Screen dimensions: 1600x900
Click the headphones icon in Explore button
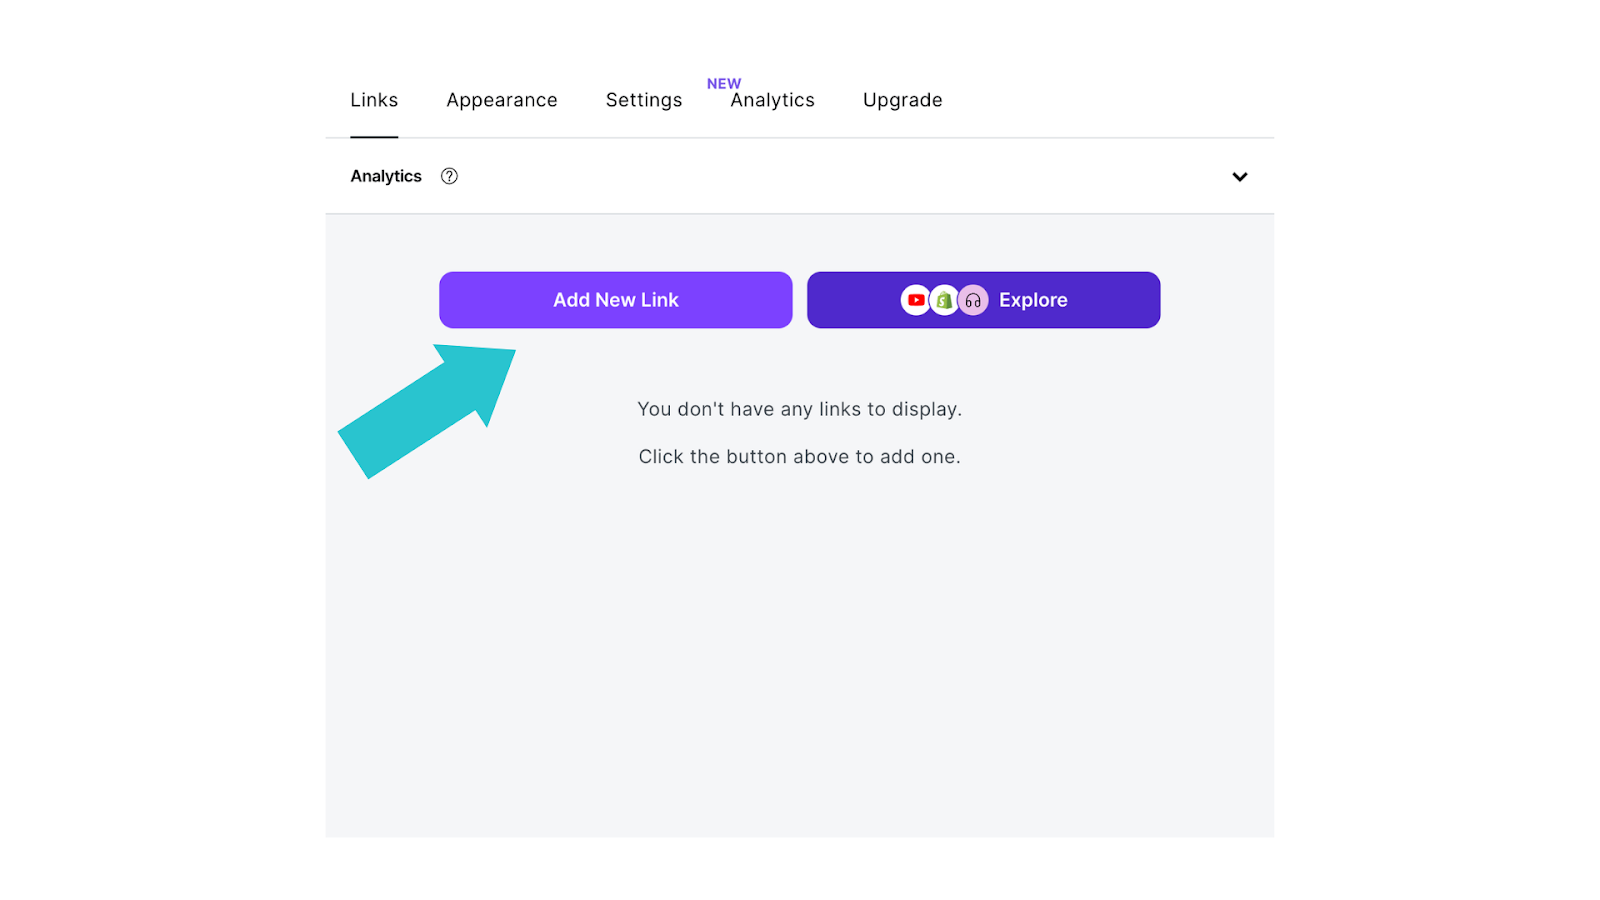(973, 300)
